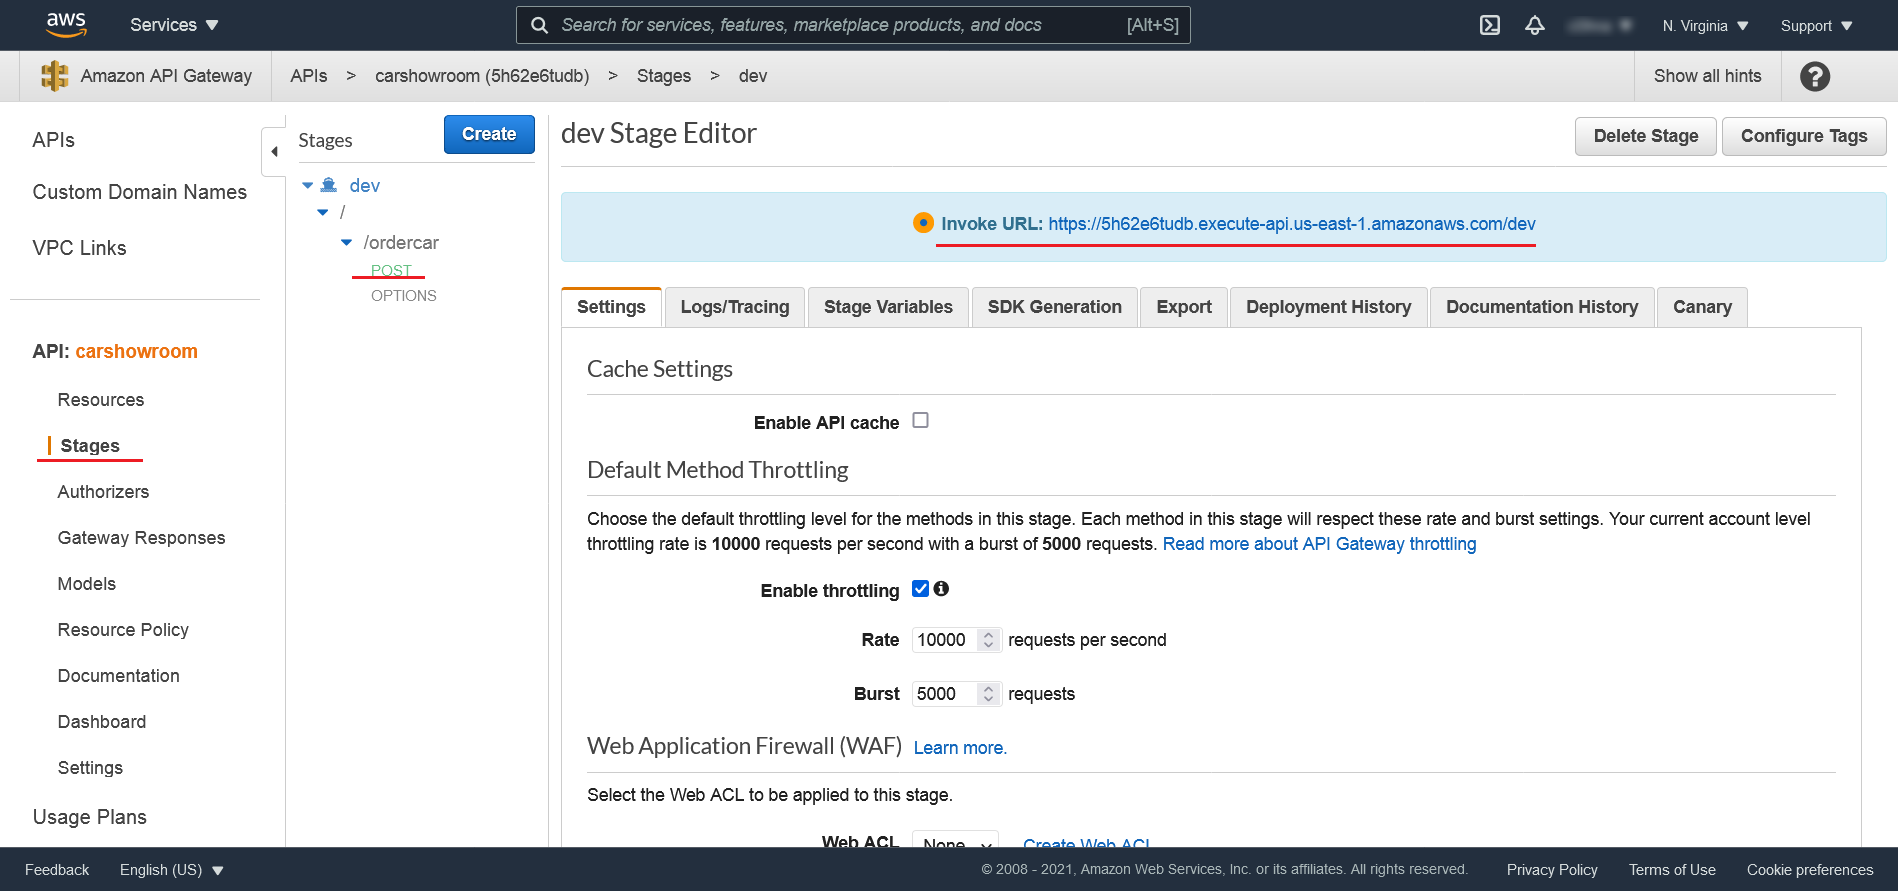Open the English (US) language dropdown
1898x891 pixels.
(x=171, y=870)
